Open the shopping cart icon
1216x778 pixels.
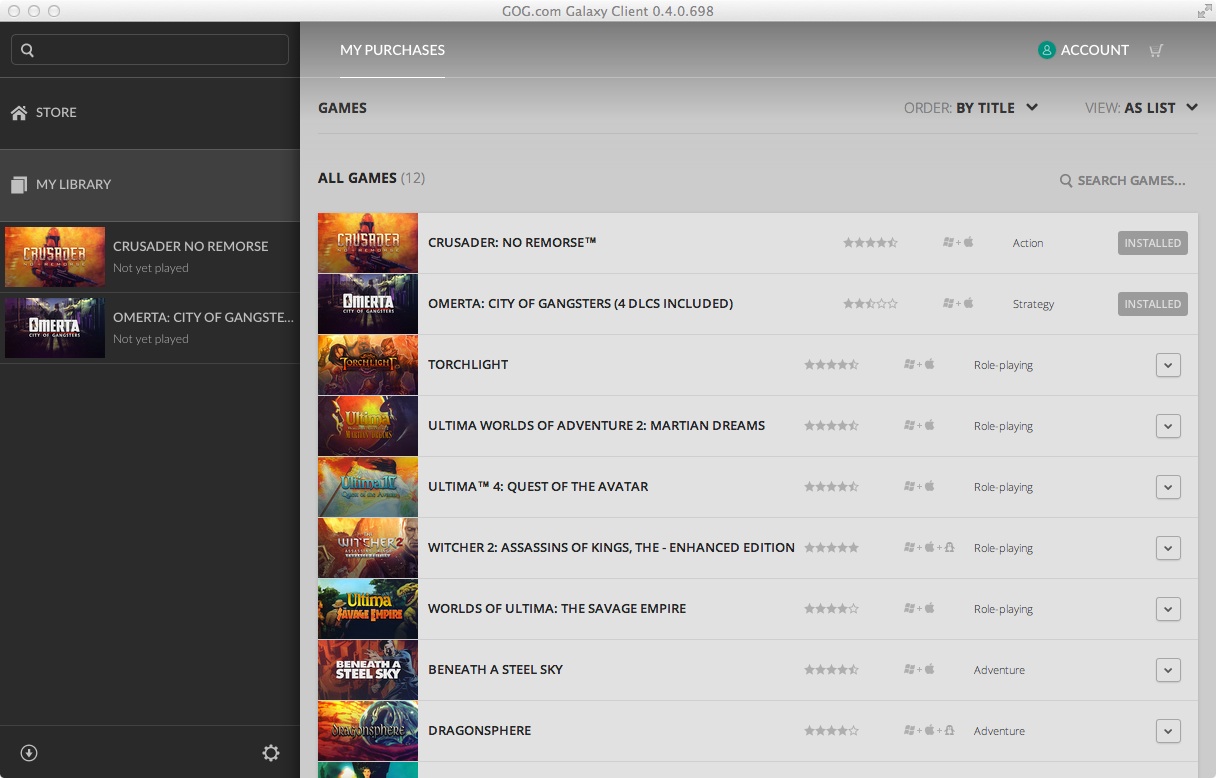click(x=1156, y=50)
